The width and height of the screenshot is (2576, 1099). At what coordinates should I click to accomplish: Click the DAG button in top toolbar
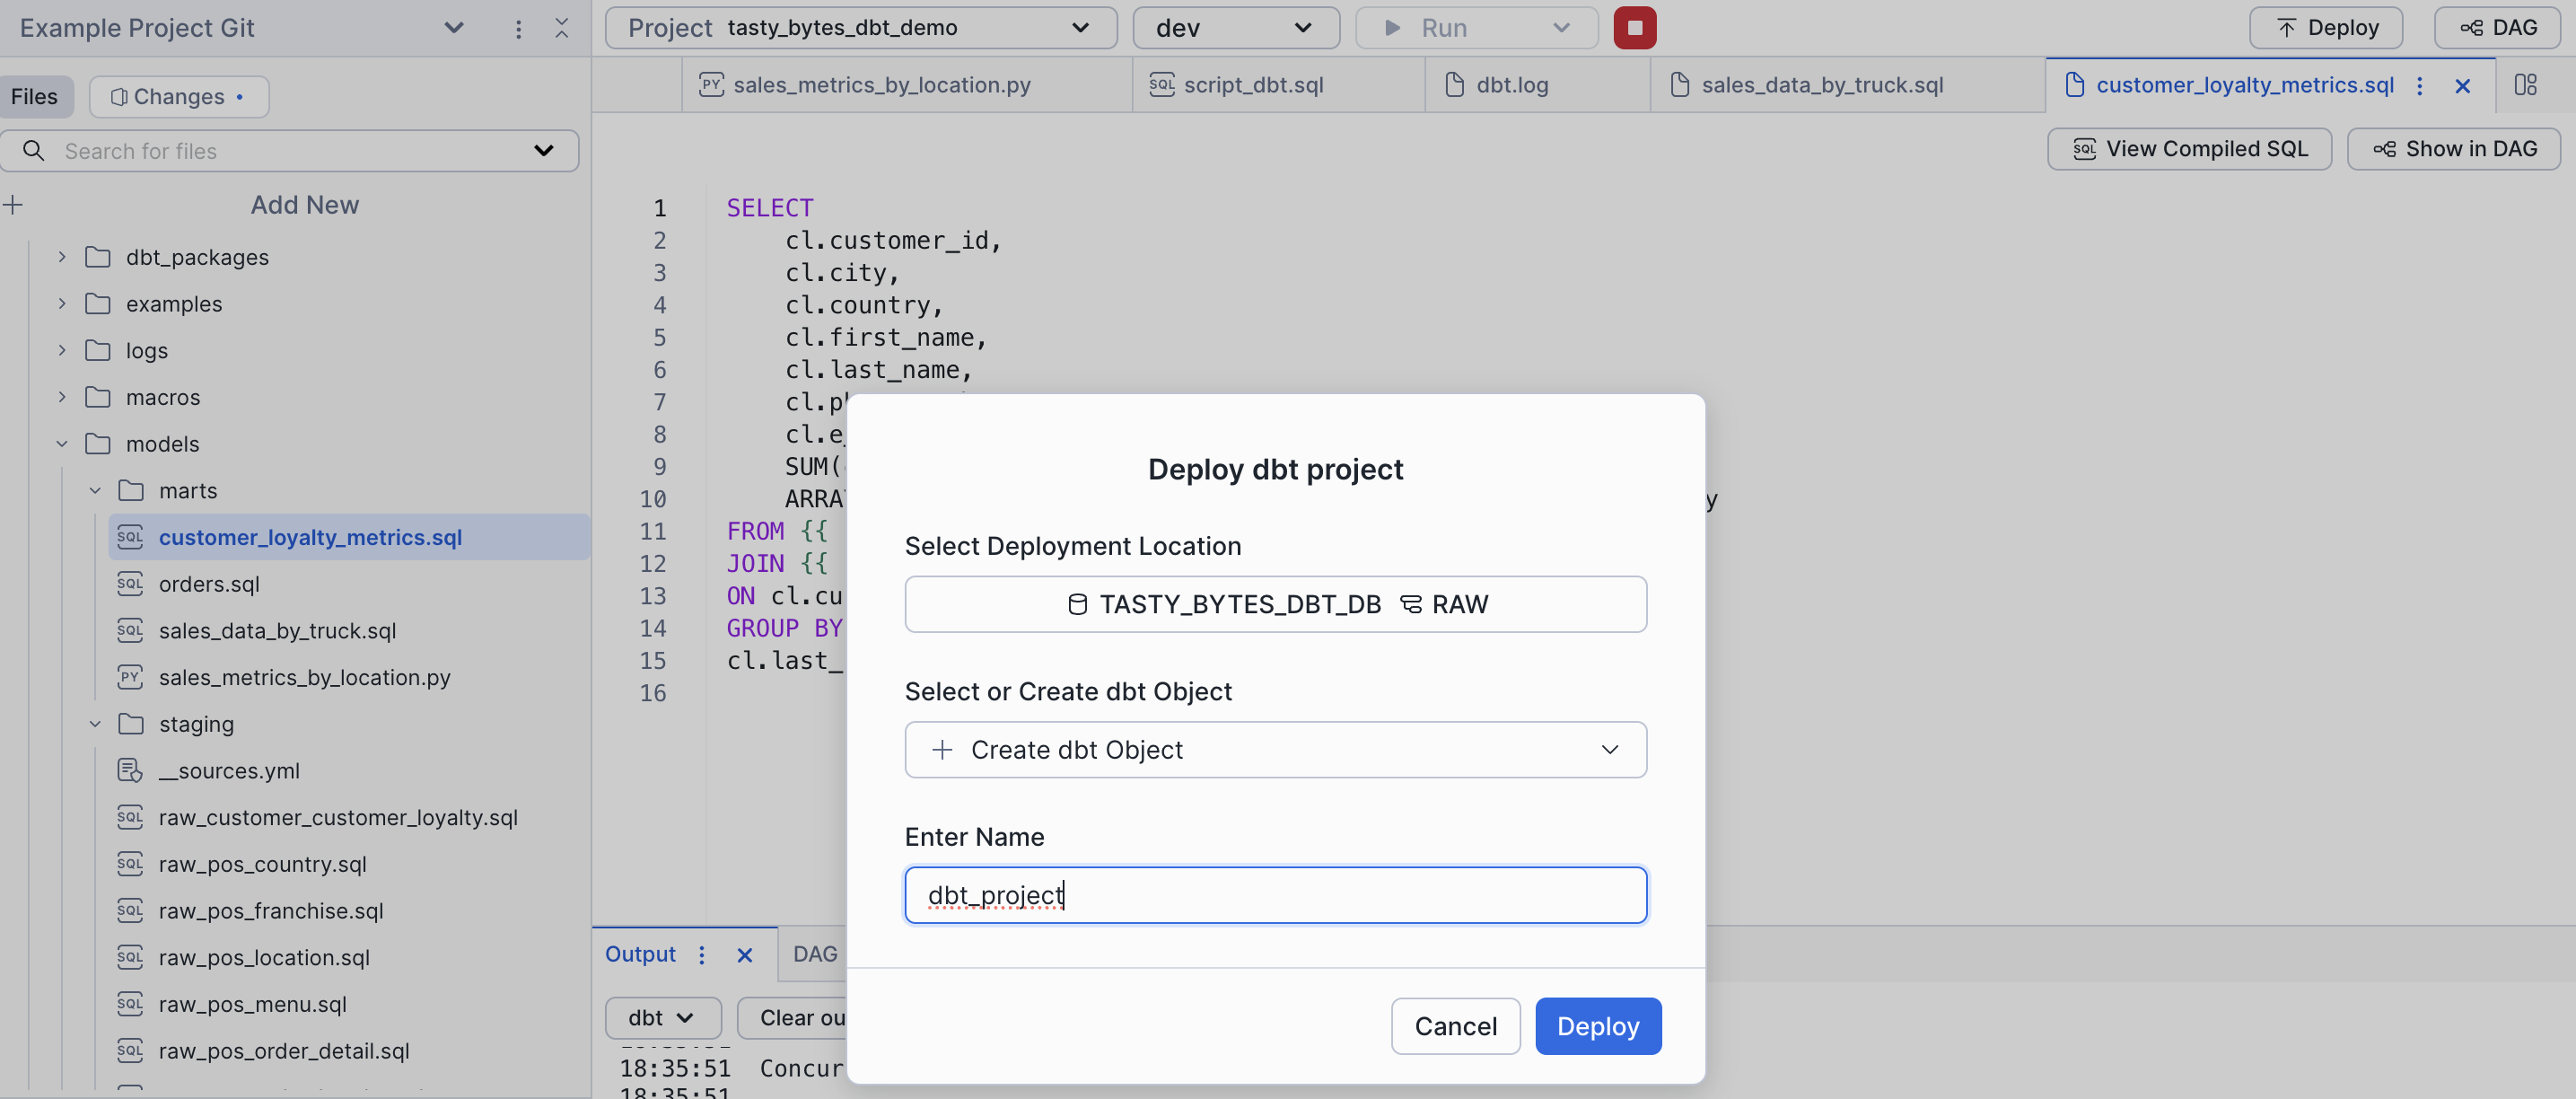(x=2497, y=28)
